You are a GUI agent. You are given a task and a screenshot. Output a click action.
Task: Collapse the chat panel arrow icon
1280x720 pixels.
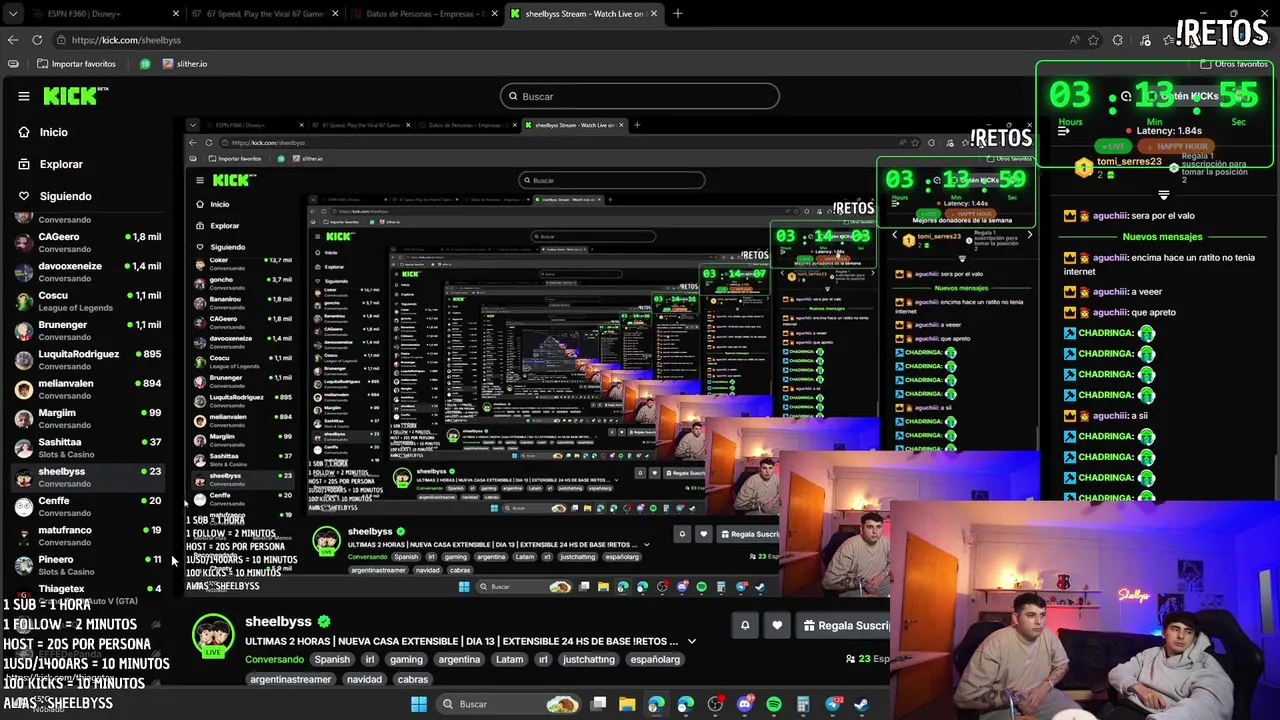coord(1064,130)
